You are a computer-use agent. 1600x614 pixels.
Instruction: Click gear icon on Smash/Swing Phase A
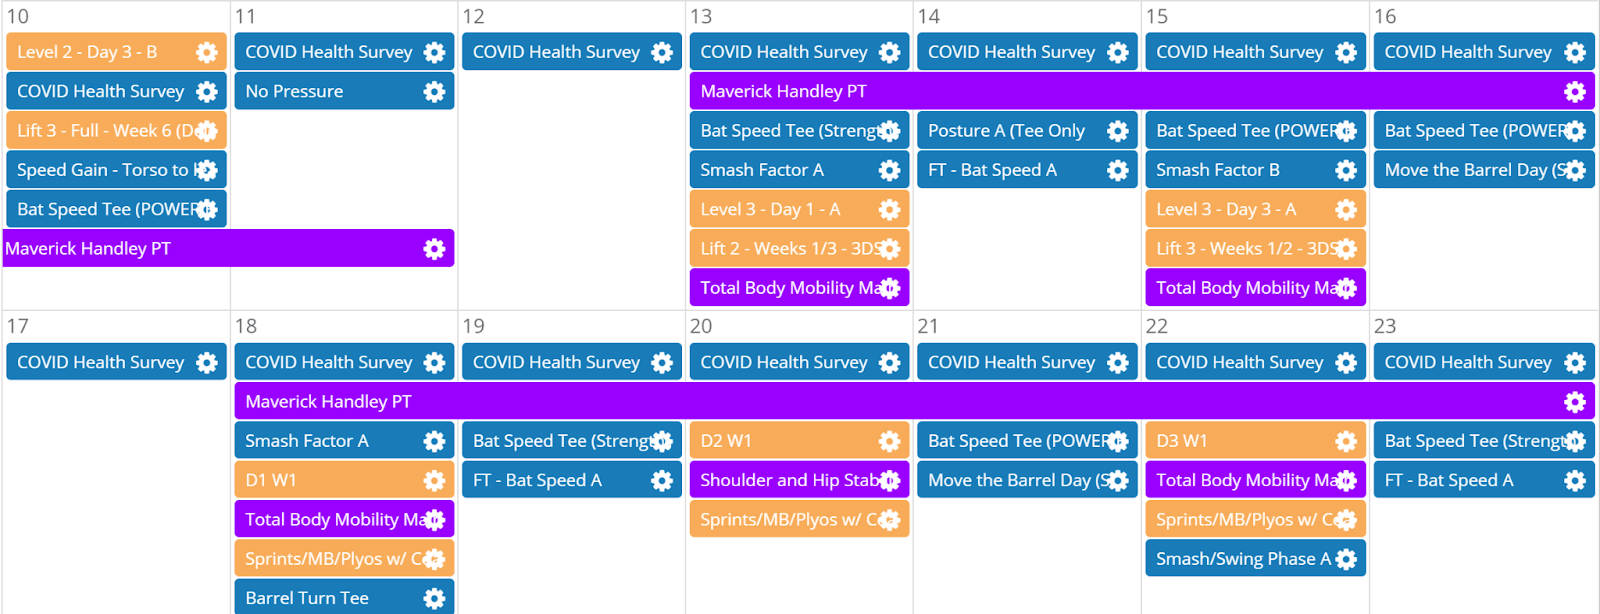pos(1346,559)
